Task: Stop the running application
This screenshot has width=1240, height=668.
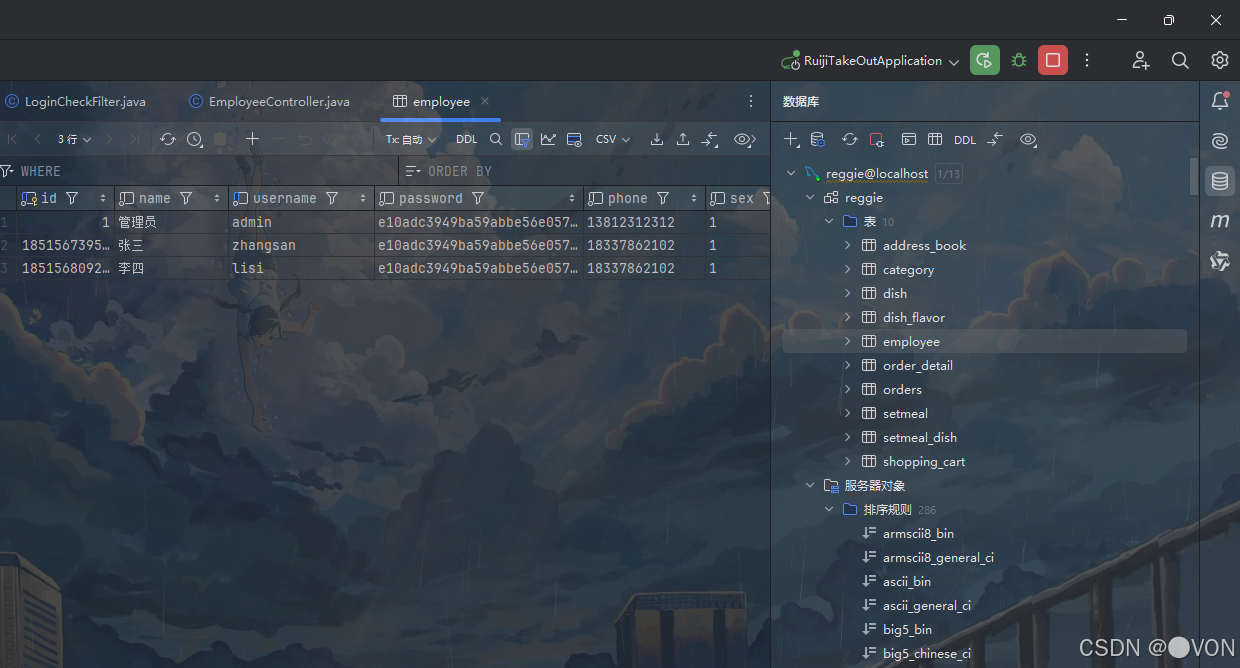Action: [x=1053, y=60]
